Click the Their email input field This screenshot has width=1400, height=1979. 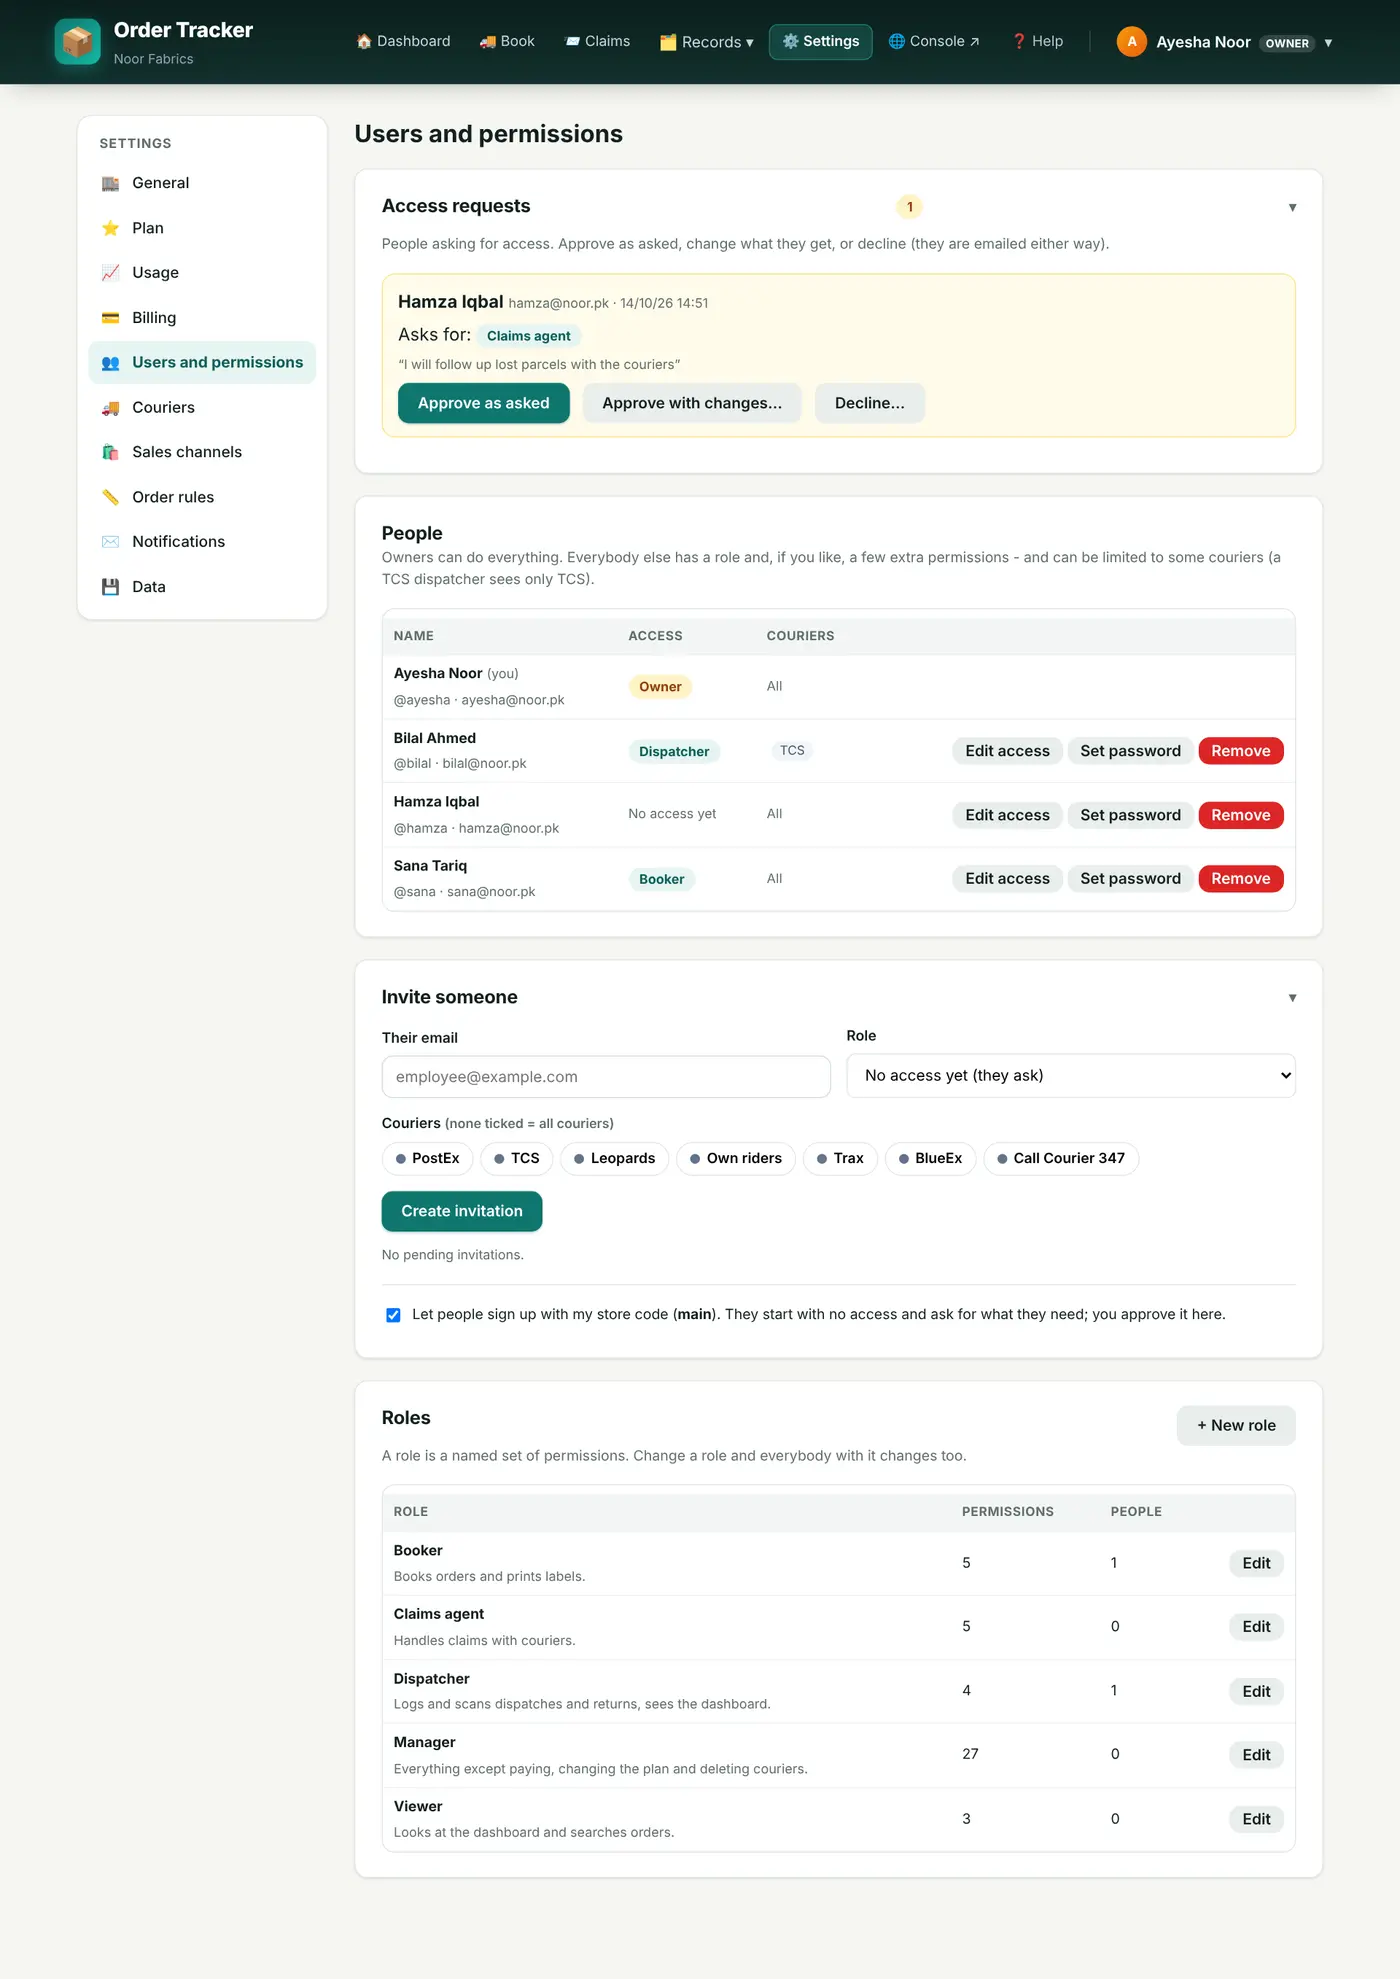[x=606, y=1077]
